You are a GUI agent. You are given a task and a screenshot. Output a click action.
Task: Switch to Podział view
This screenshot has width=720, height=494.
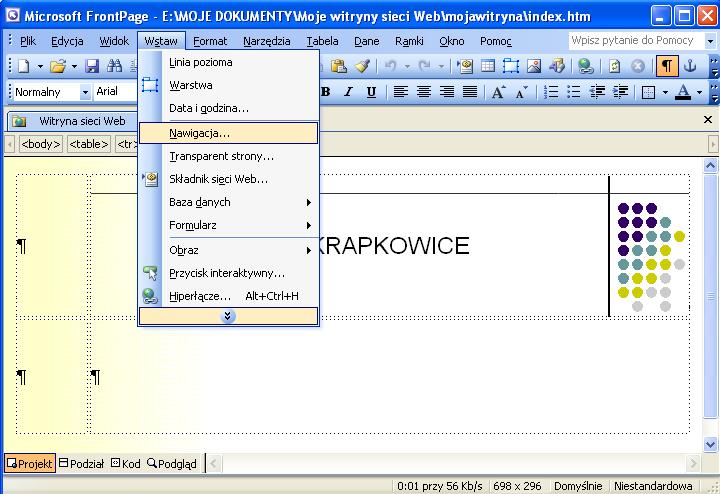[x=82, y=464]
